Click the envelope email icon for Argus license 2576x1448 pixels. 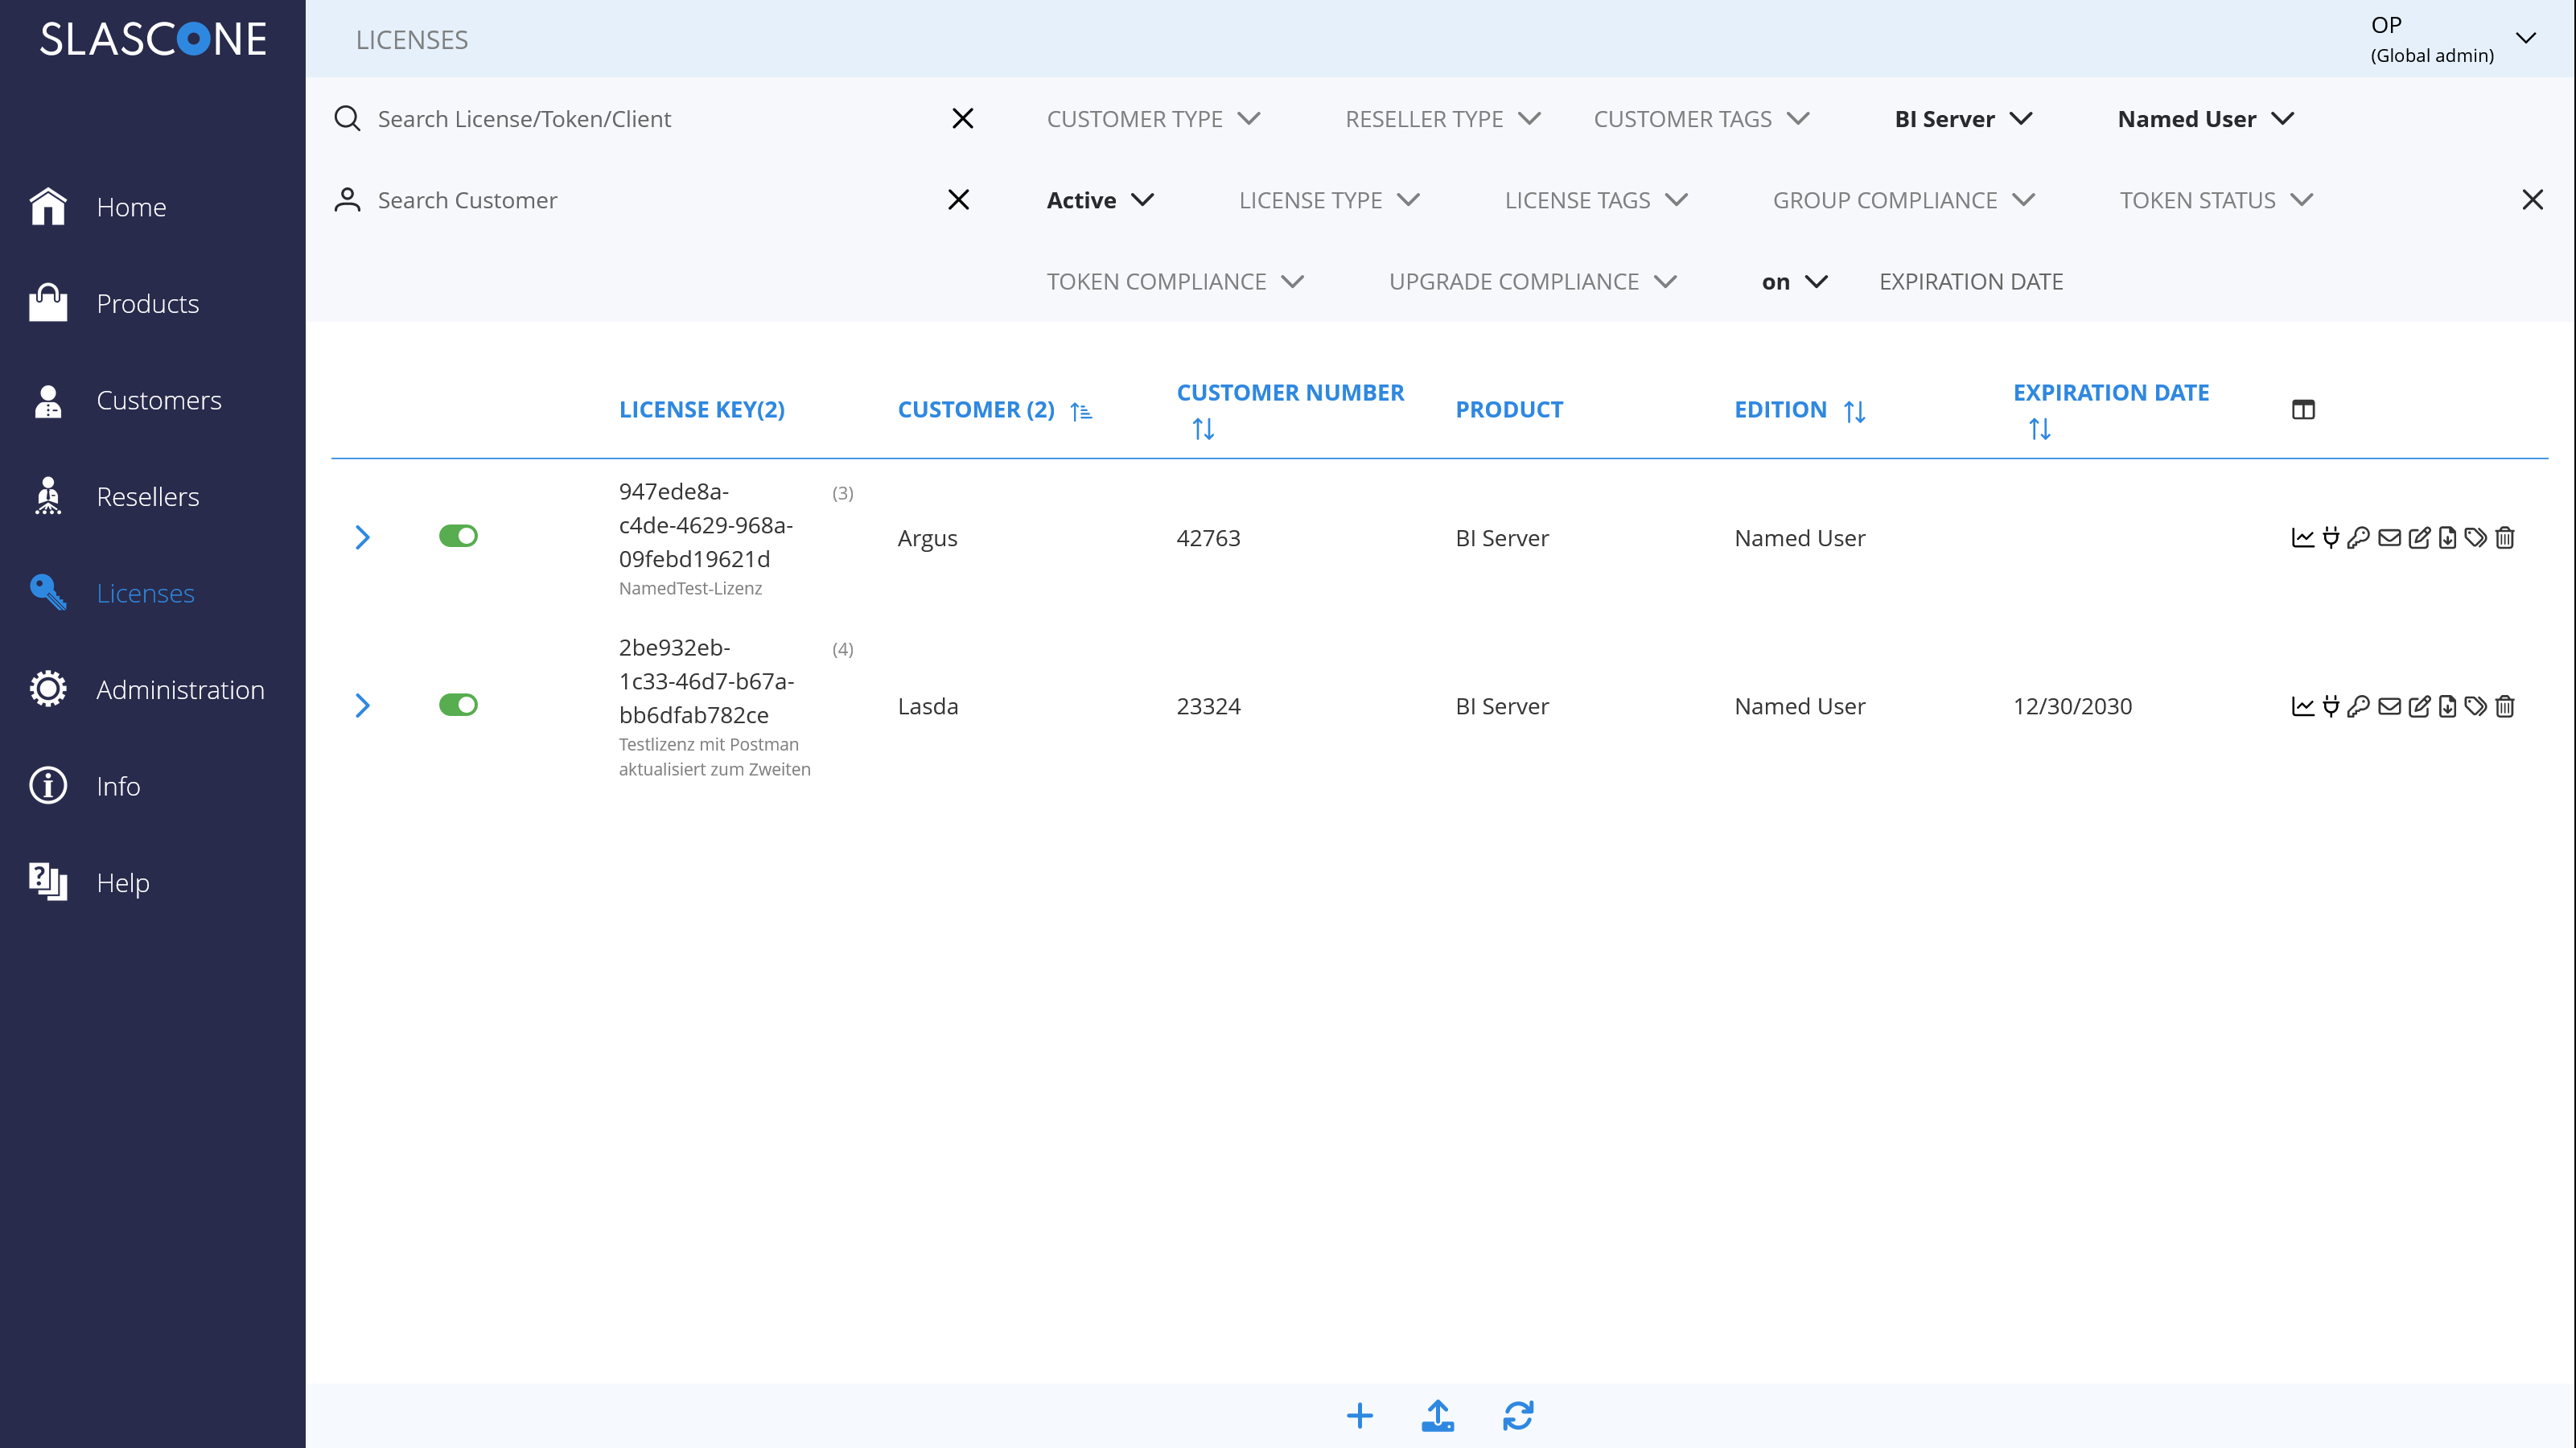pos(2389,538)
